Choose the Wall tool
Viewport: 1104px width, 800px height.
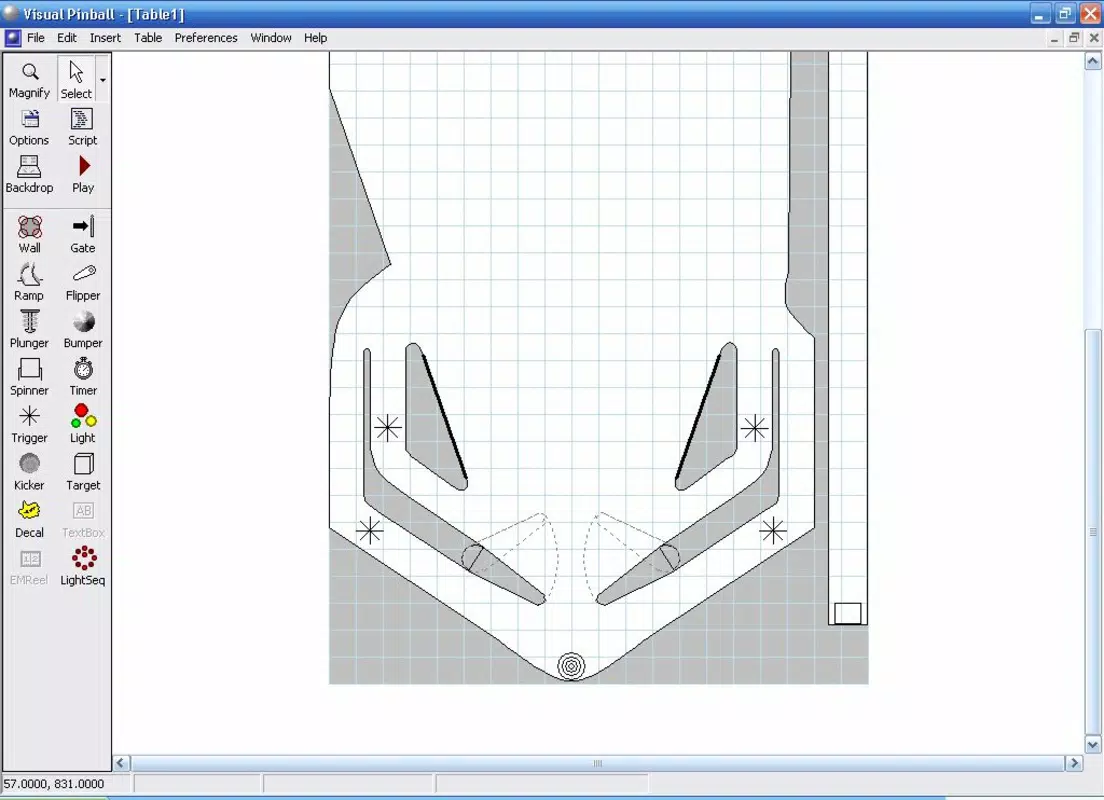[x=30, y=235]
